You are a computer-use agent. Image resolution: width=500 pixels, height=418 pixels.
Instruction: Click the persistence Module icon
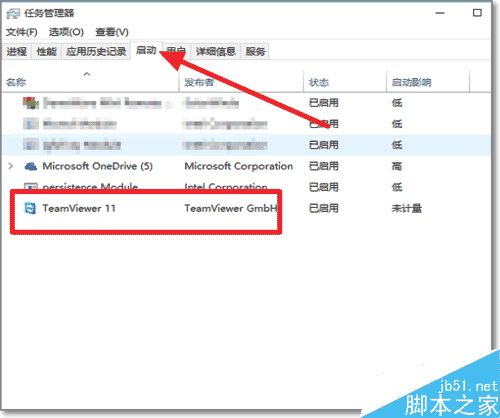(x=31, y=186)
